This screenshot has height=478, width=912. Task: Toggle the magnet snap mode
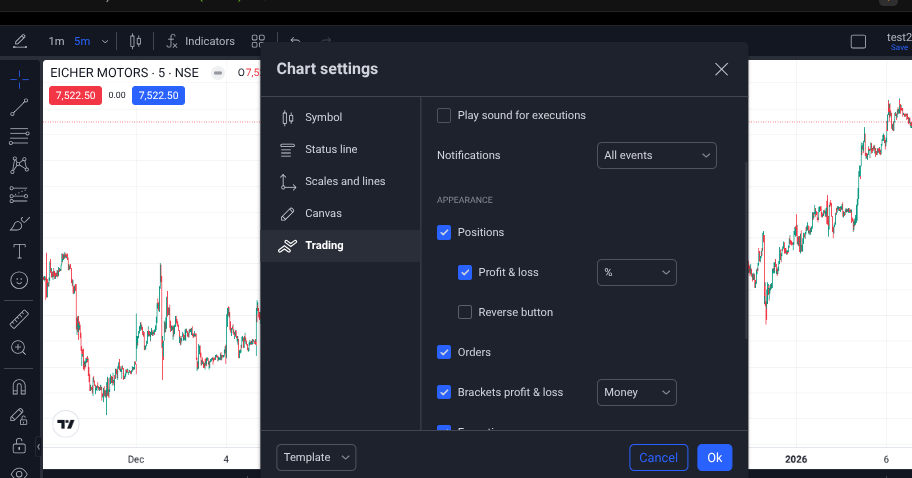point(19,386)
